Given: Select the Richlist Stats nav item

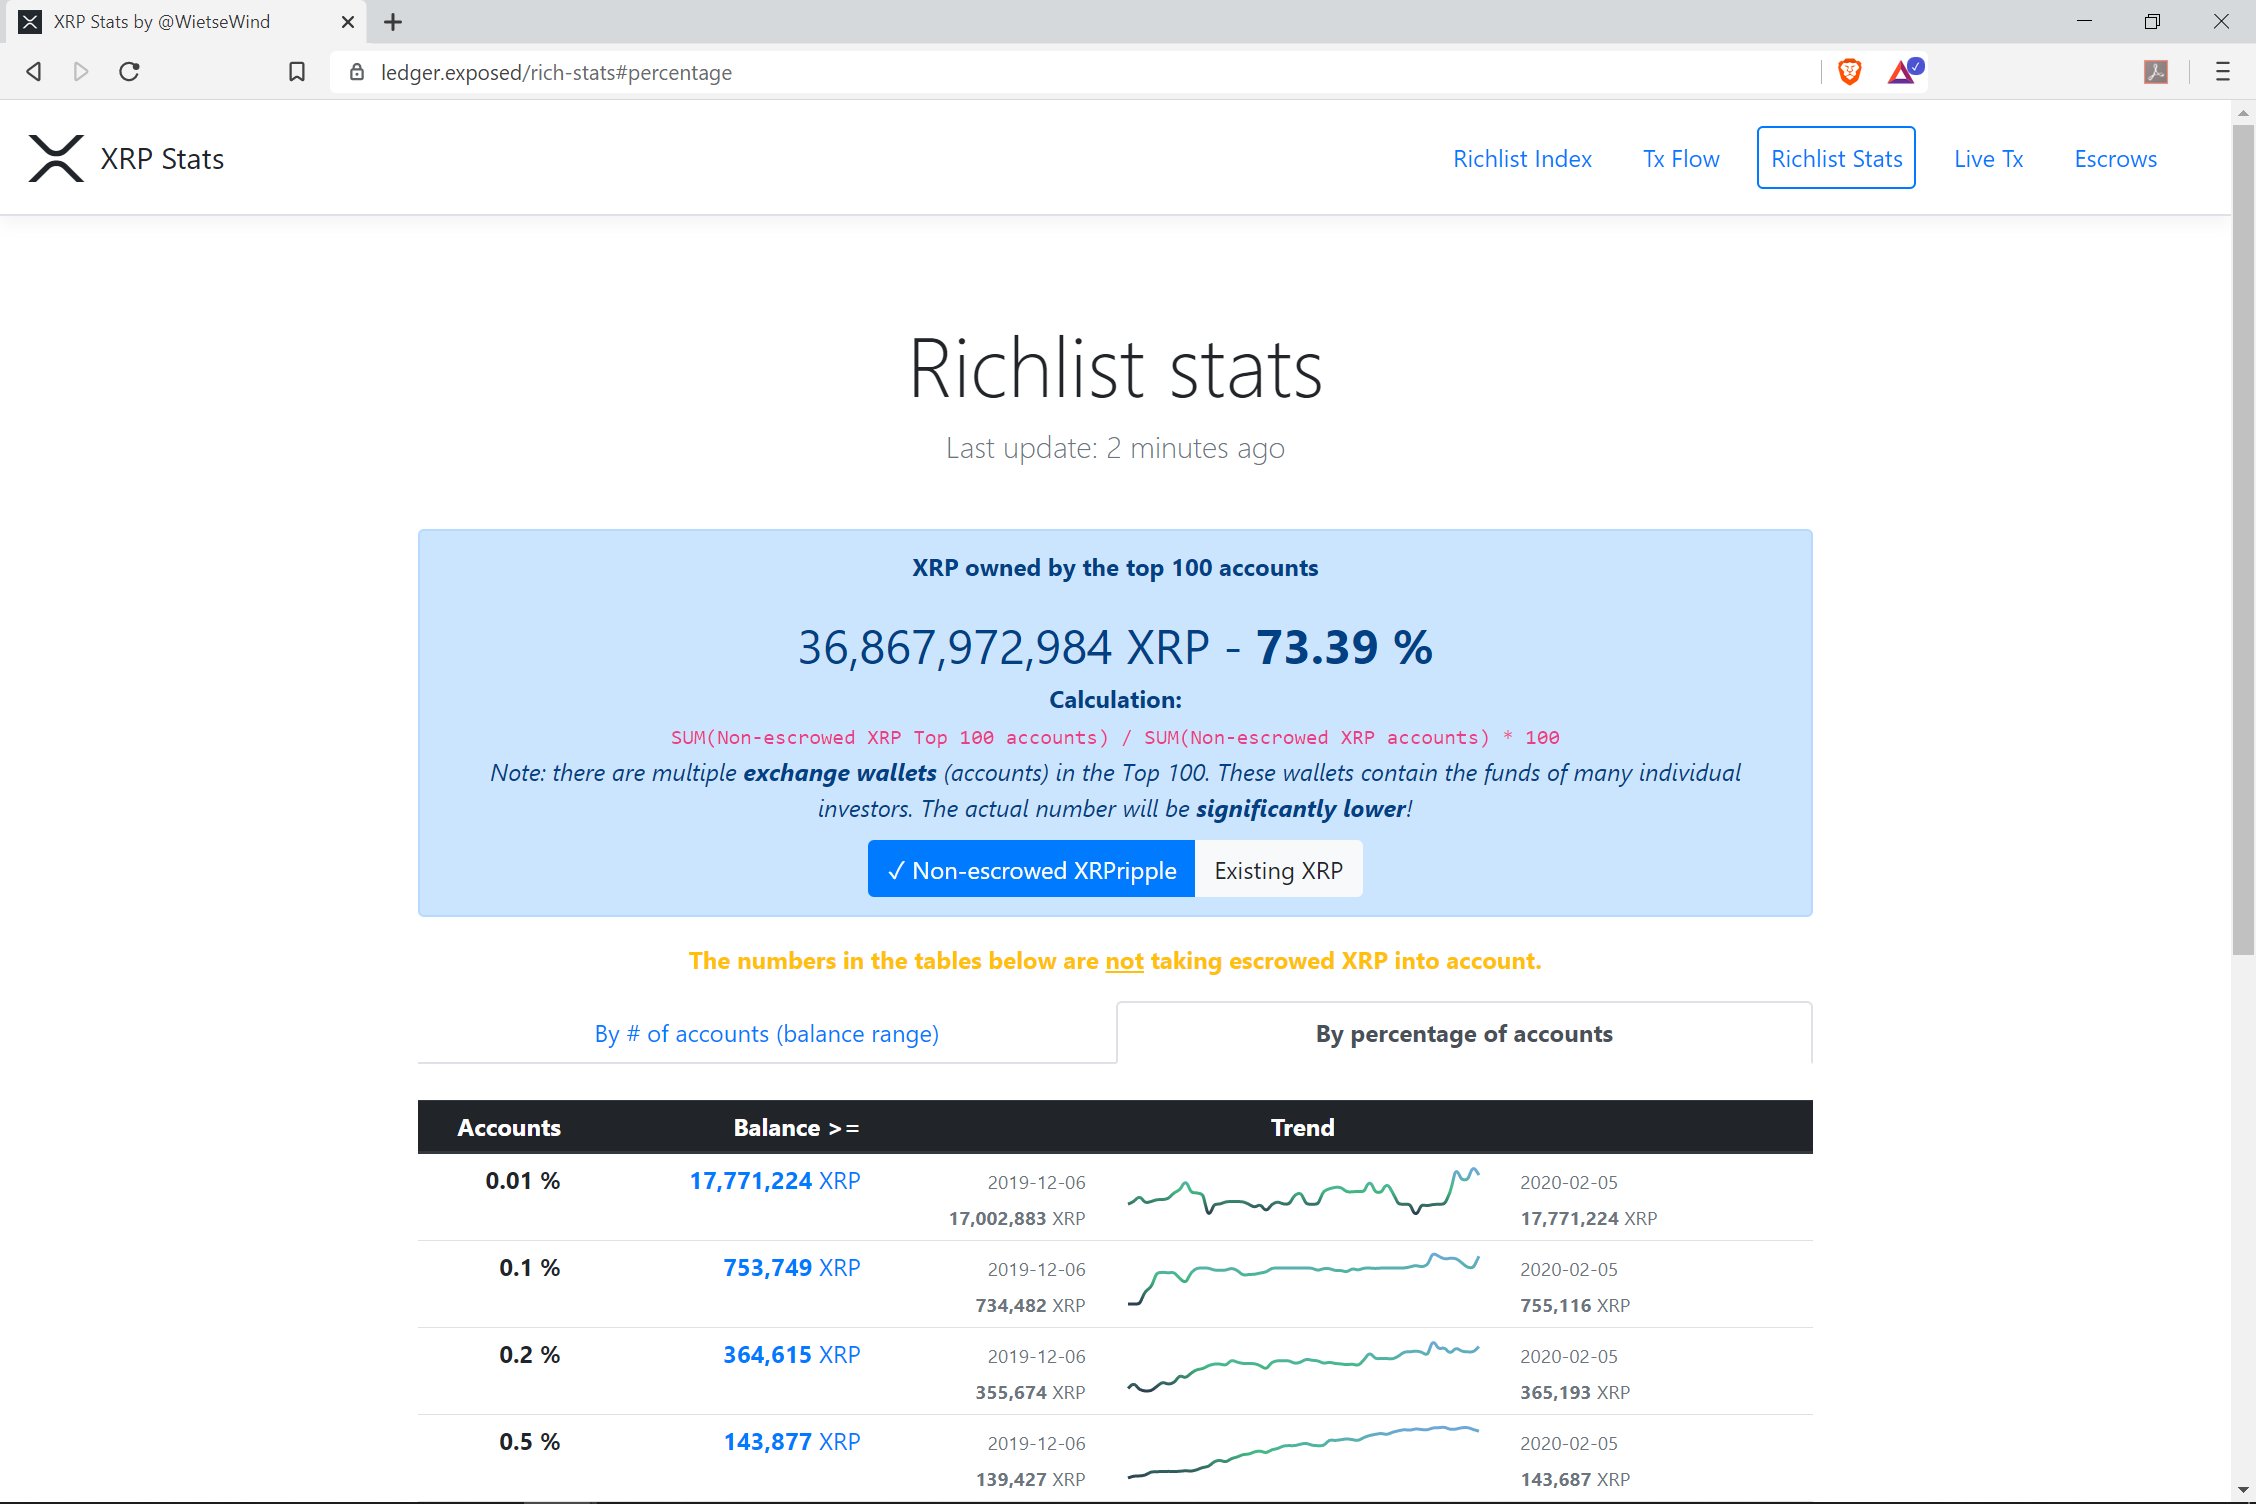Looking at the screenshot, I should [x=1836, y=158].
